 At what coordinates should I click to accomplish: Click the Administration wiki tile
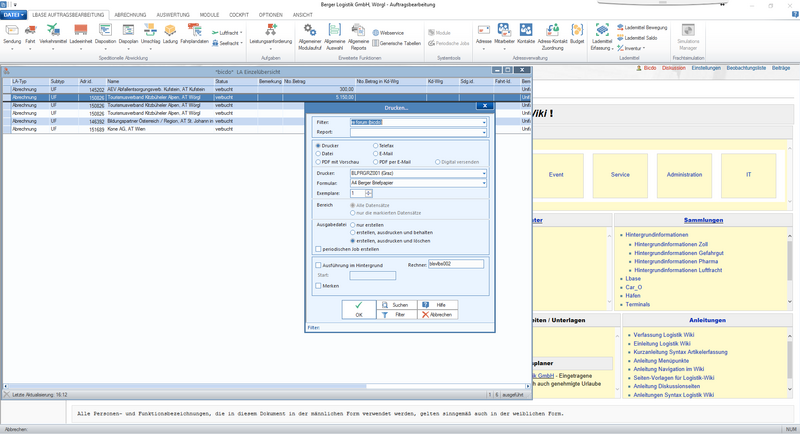tap(684, 175)
